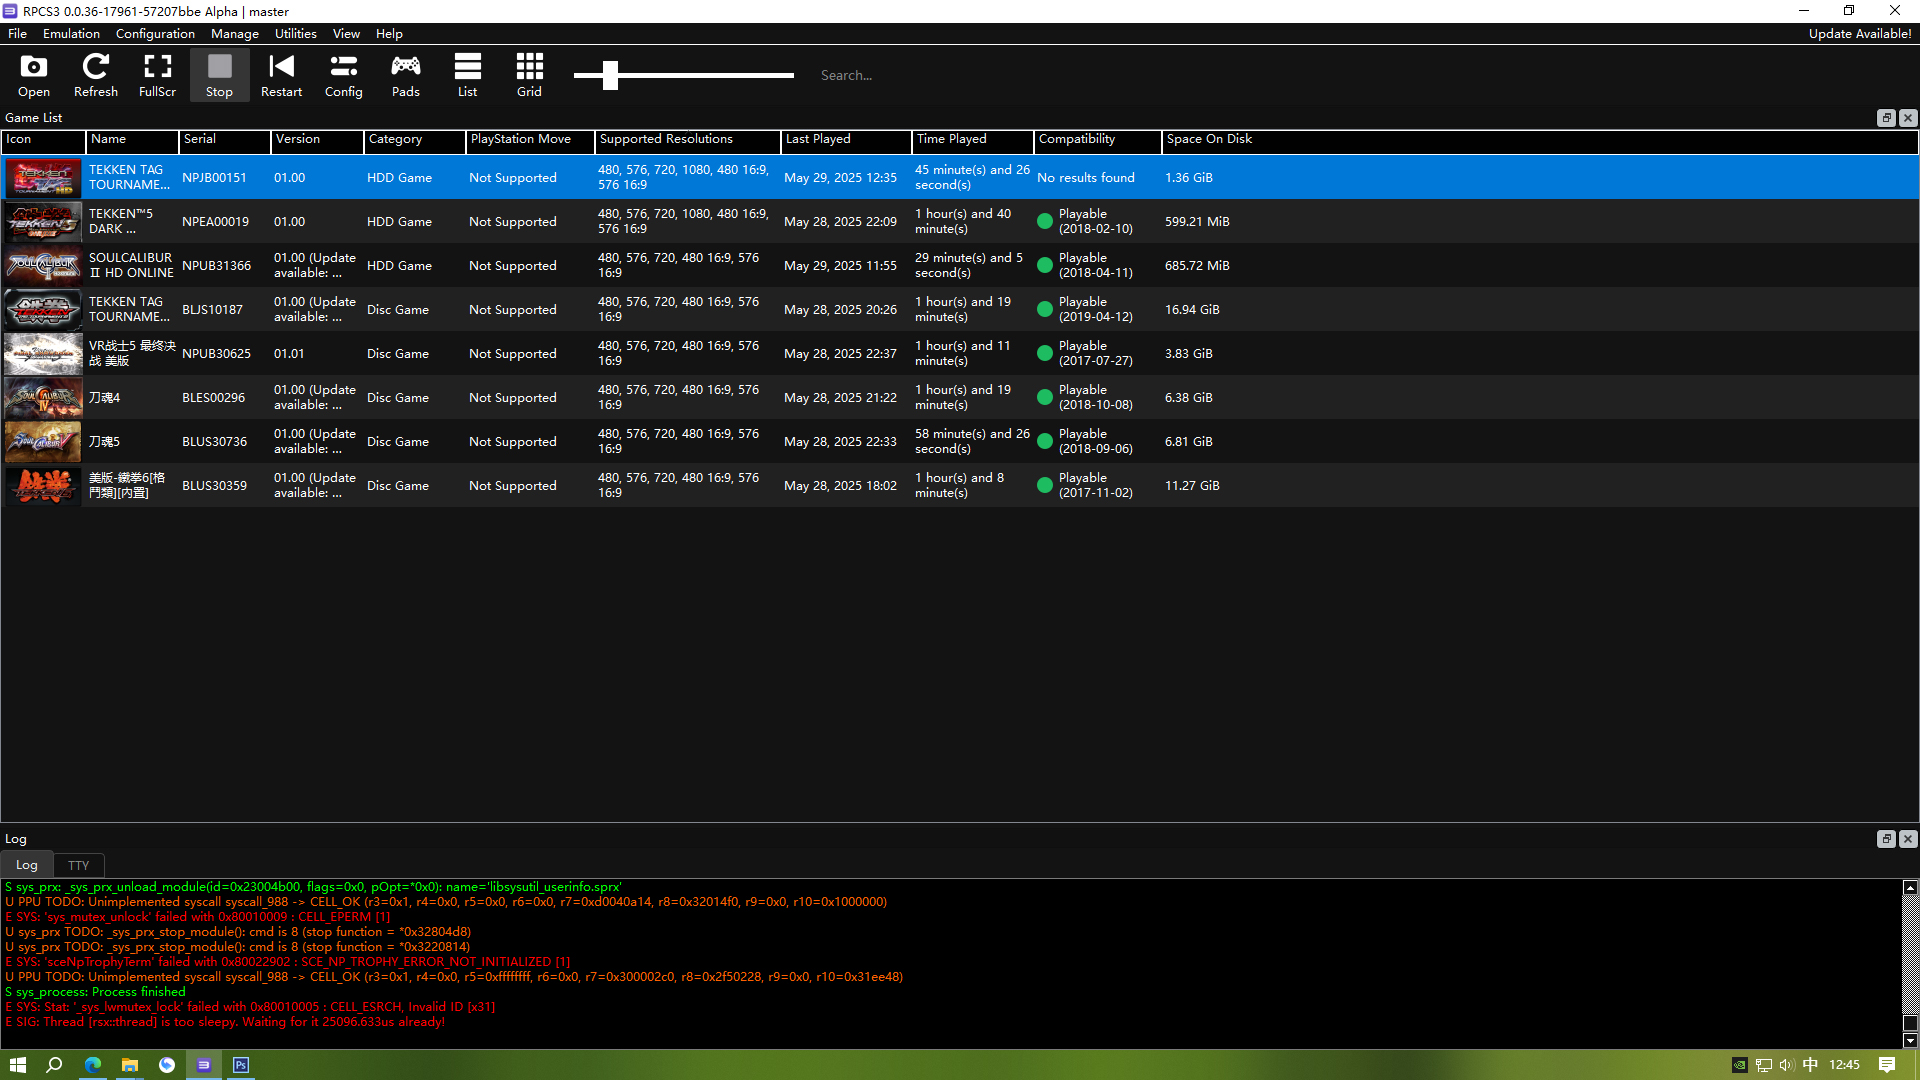The width and height of the screenshot is (1920, 1080).
Task: Select TEKKEN TAG BLJS10187 game thumbnail
Action: point(43,310)
